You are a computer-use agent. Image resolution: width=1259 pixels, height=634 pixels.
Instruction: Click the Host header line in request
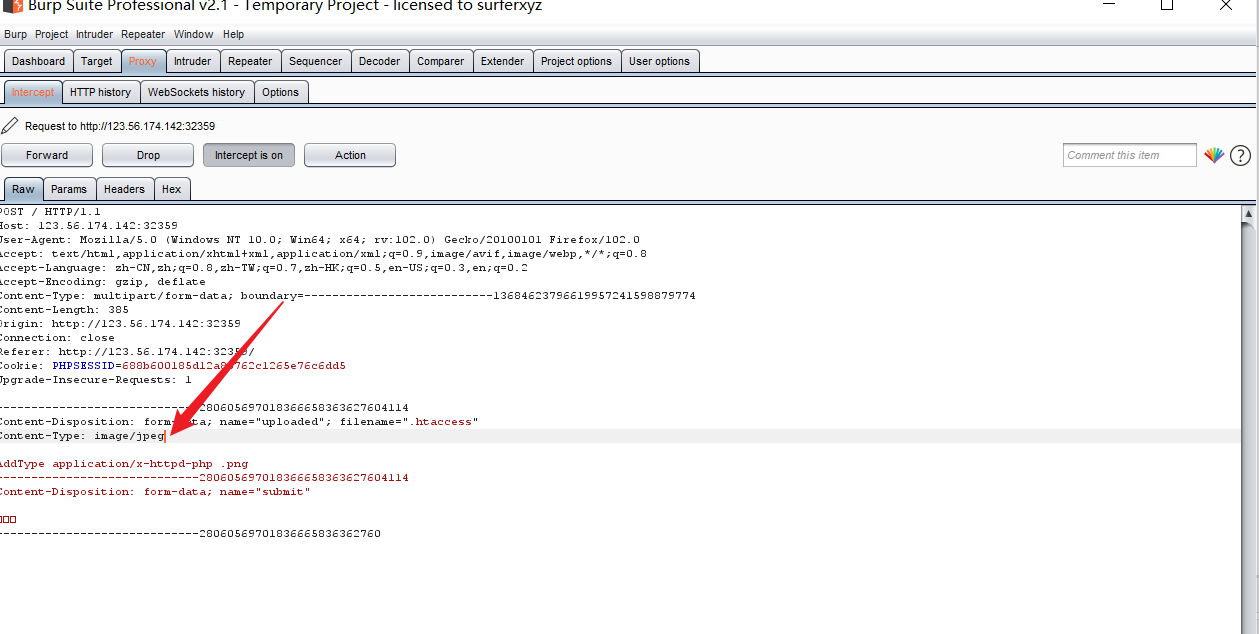pos(89,226)
